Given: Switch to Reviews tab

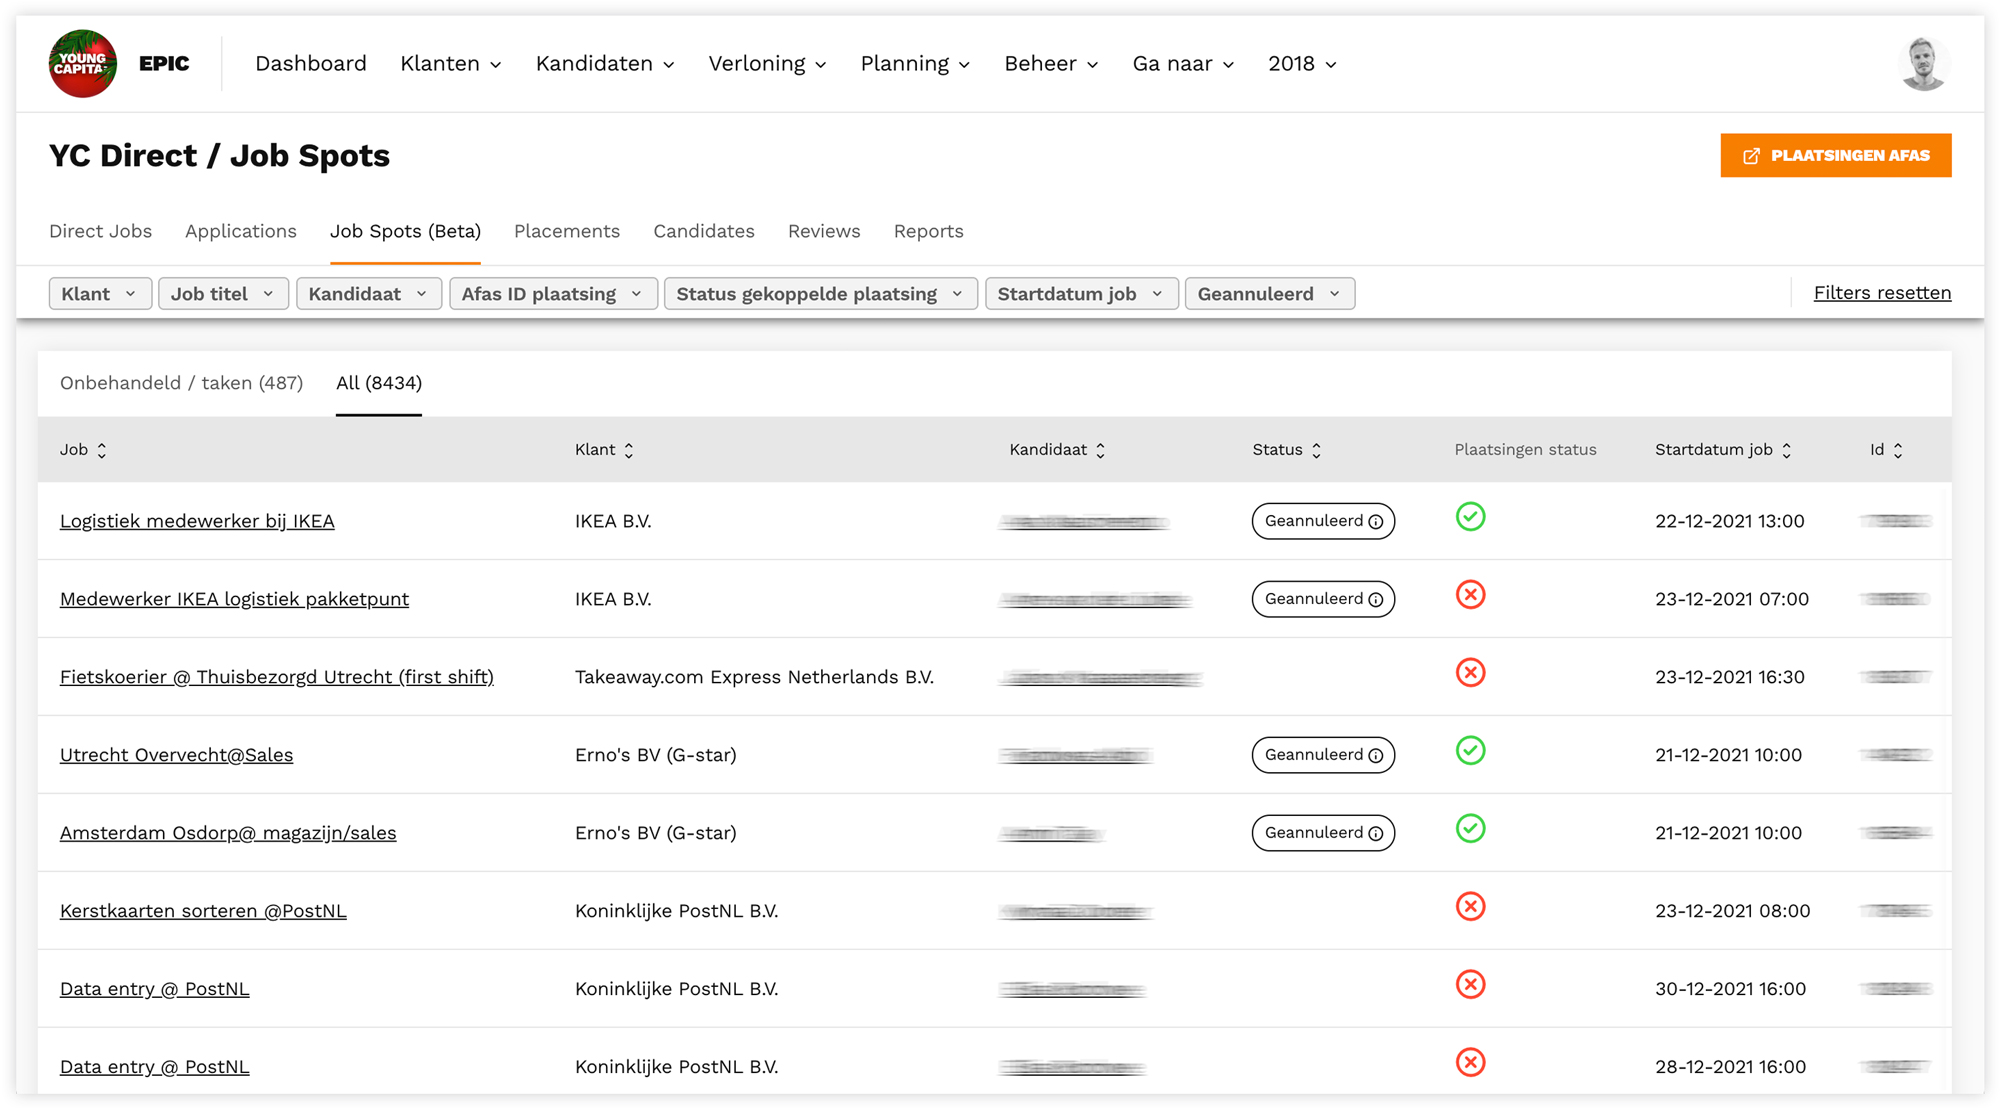Looking at the screenshot, I should tap(824, 232).
